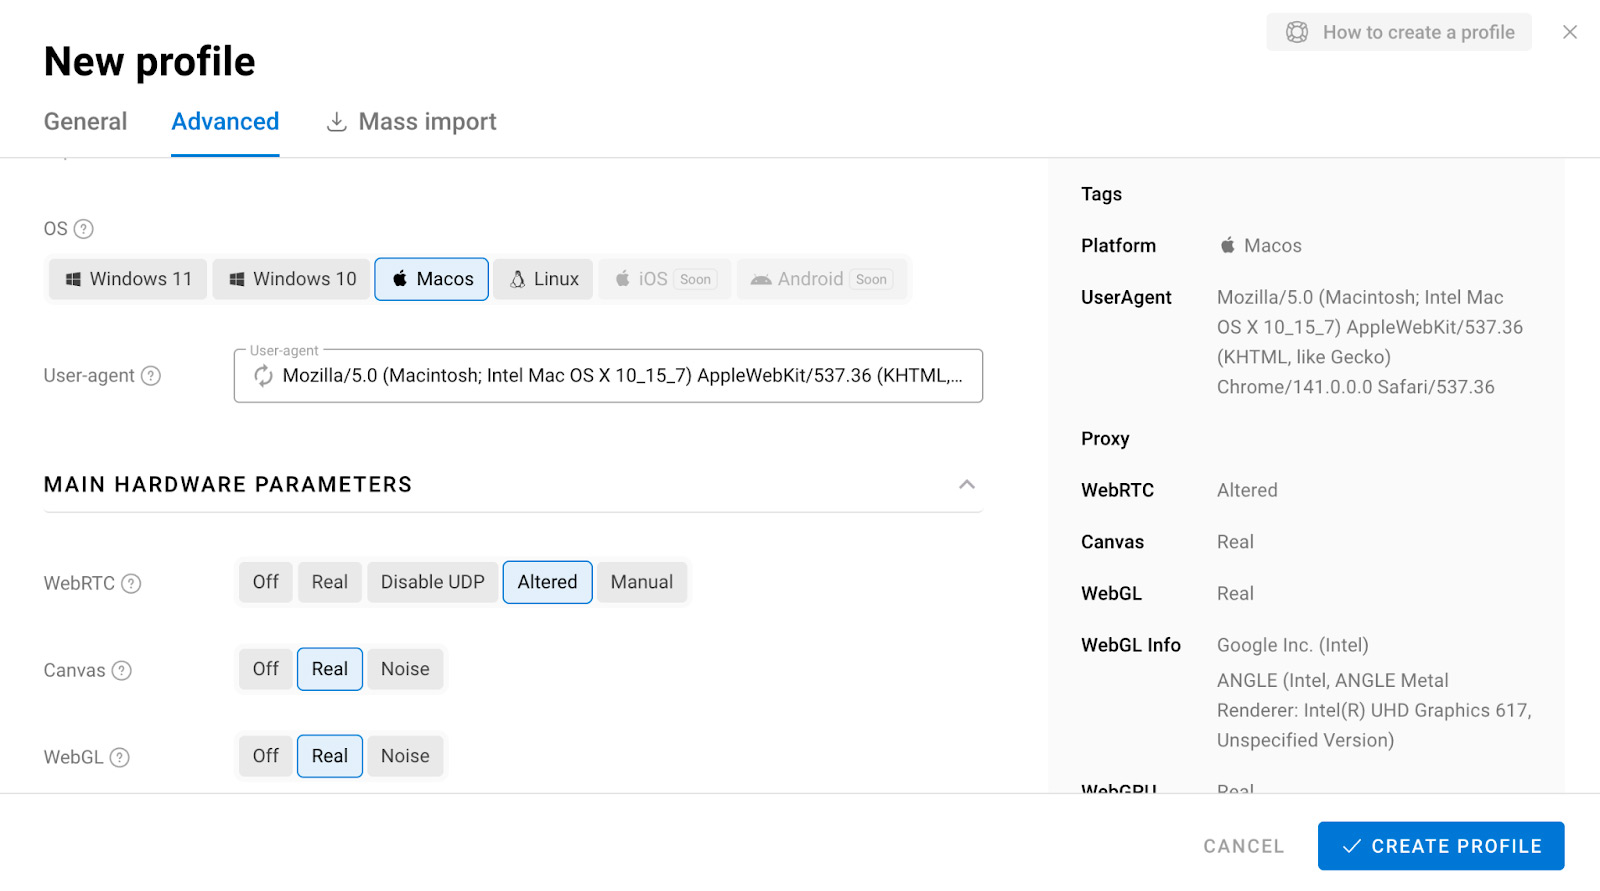
Task: Turn WebGL Off
Action: click(x=266, y=756)
